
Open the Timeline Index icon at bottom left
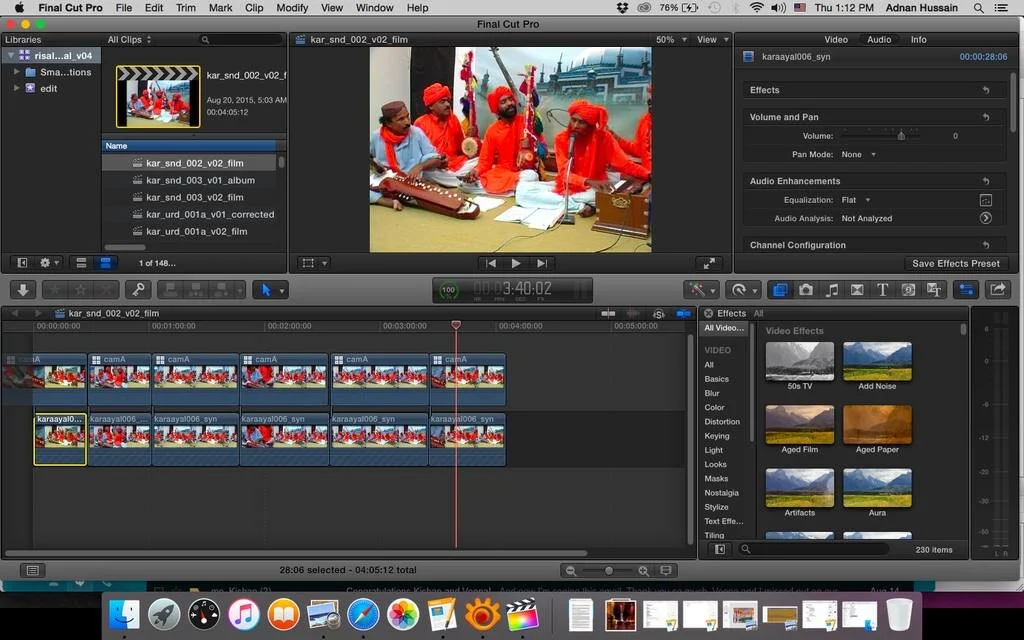(x=31, y=570)
